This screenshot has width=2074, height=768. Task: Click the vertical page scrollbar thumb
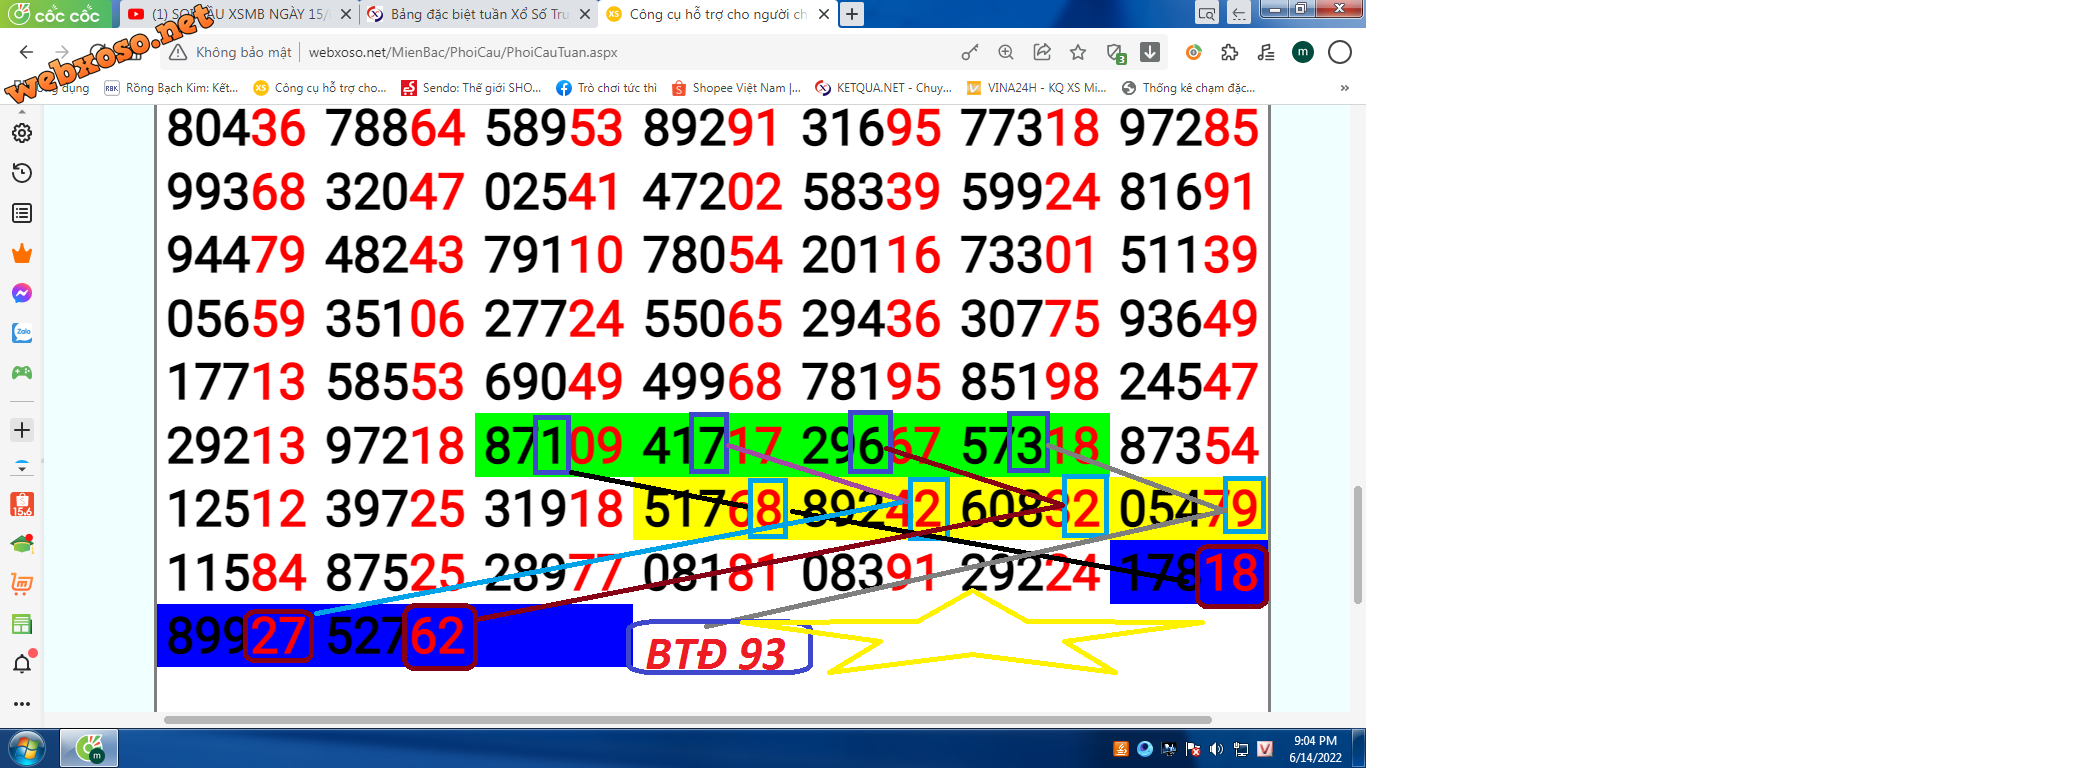point(1358,545)
